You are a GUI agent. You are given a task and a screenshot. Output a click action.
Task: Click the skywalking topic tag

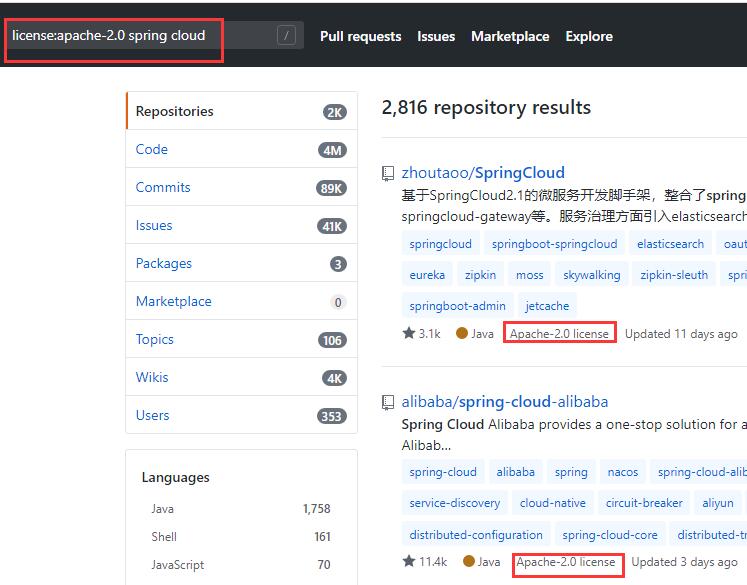point(592,275)
